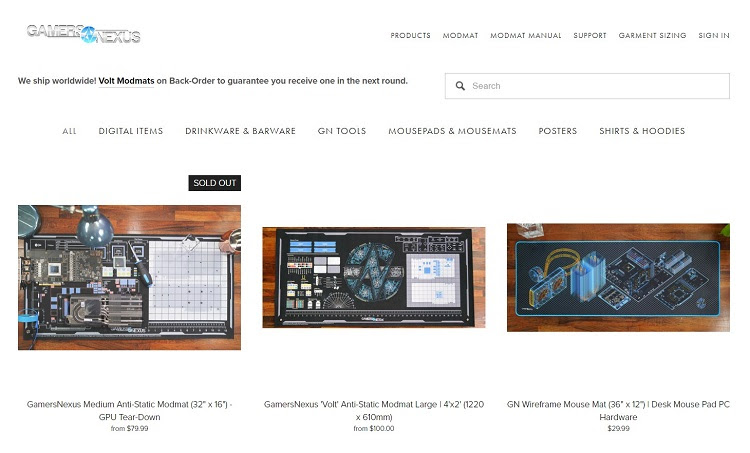The height and width of the screenshot is (453, 750).
Task: Select the Digital Items category
Action: click(131, 131)
